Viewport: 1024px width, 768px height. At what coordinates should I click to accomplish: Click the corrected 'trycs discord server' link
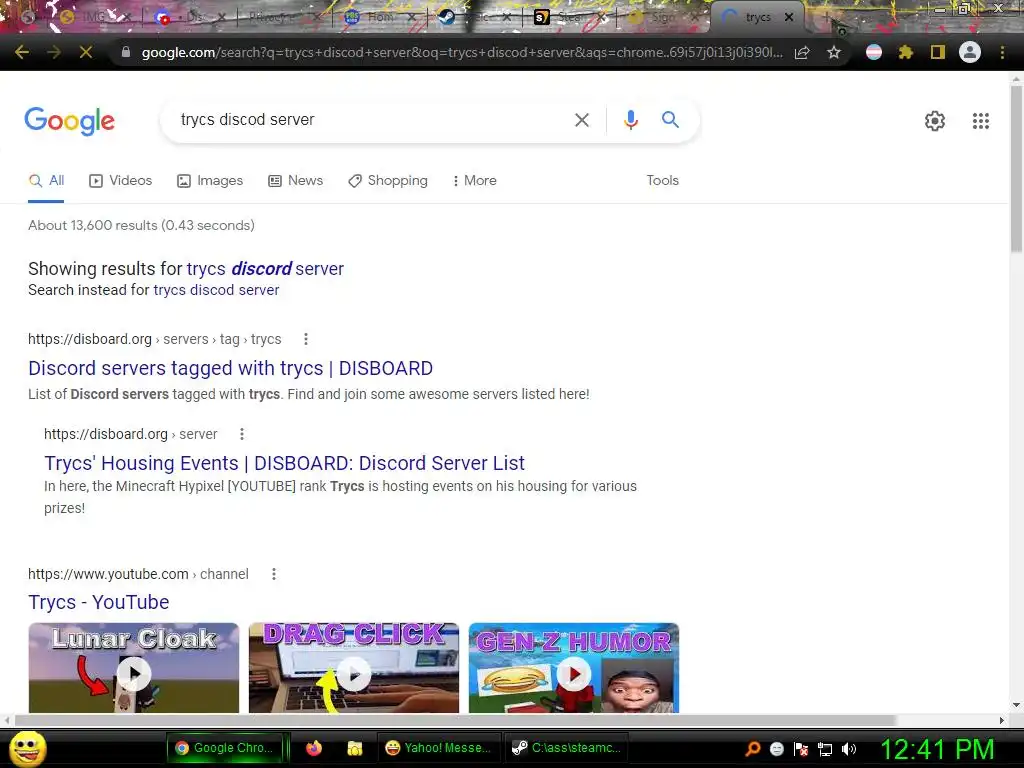[x=265, y=268]
